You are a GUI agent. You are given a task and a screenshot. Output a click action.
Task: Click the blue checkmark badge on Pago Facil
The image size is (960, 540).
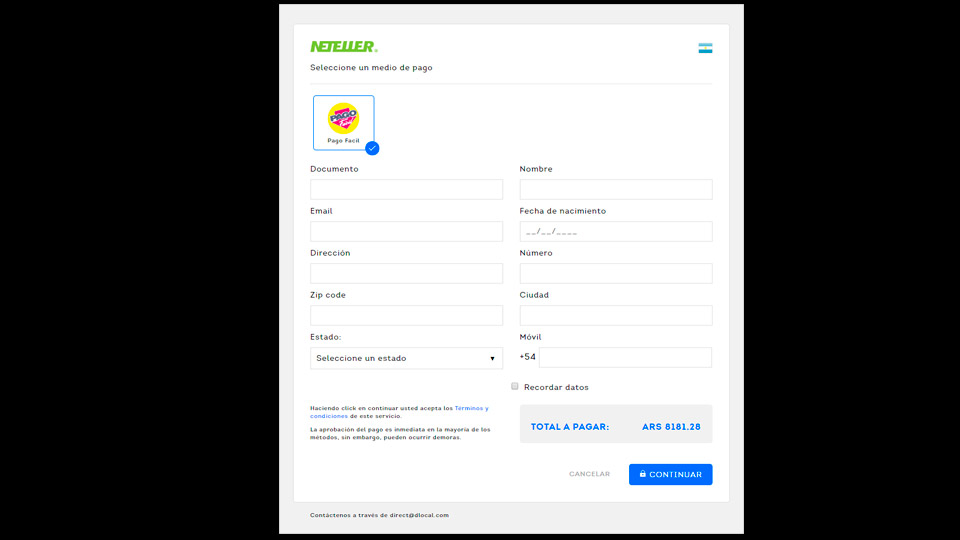point(372,148)
